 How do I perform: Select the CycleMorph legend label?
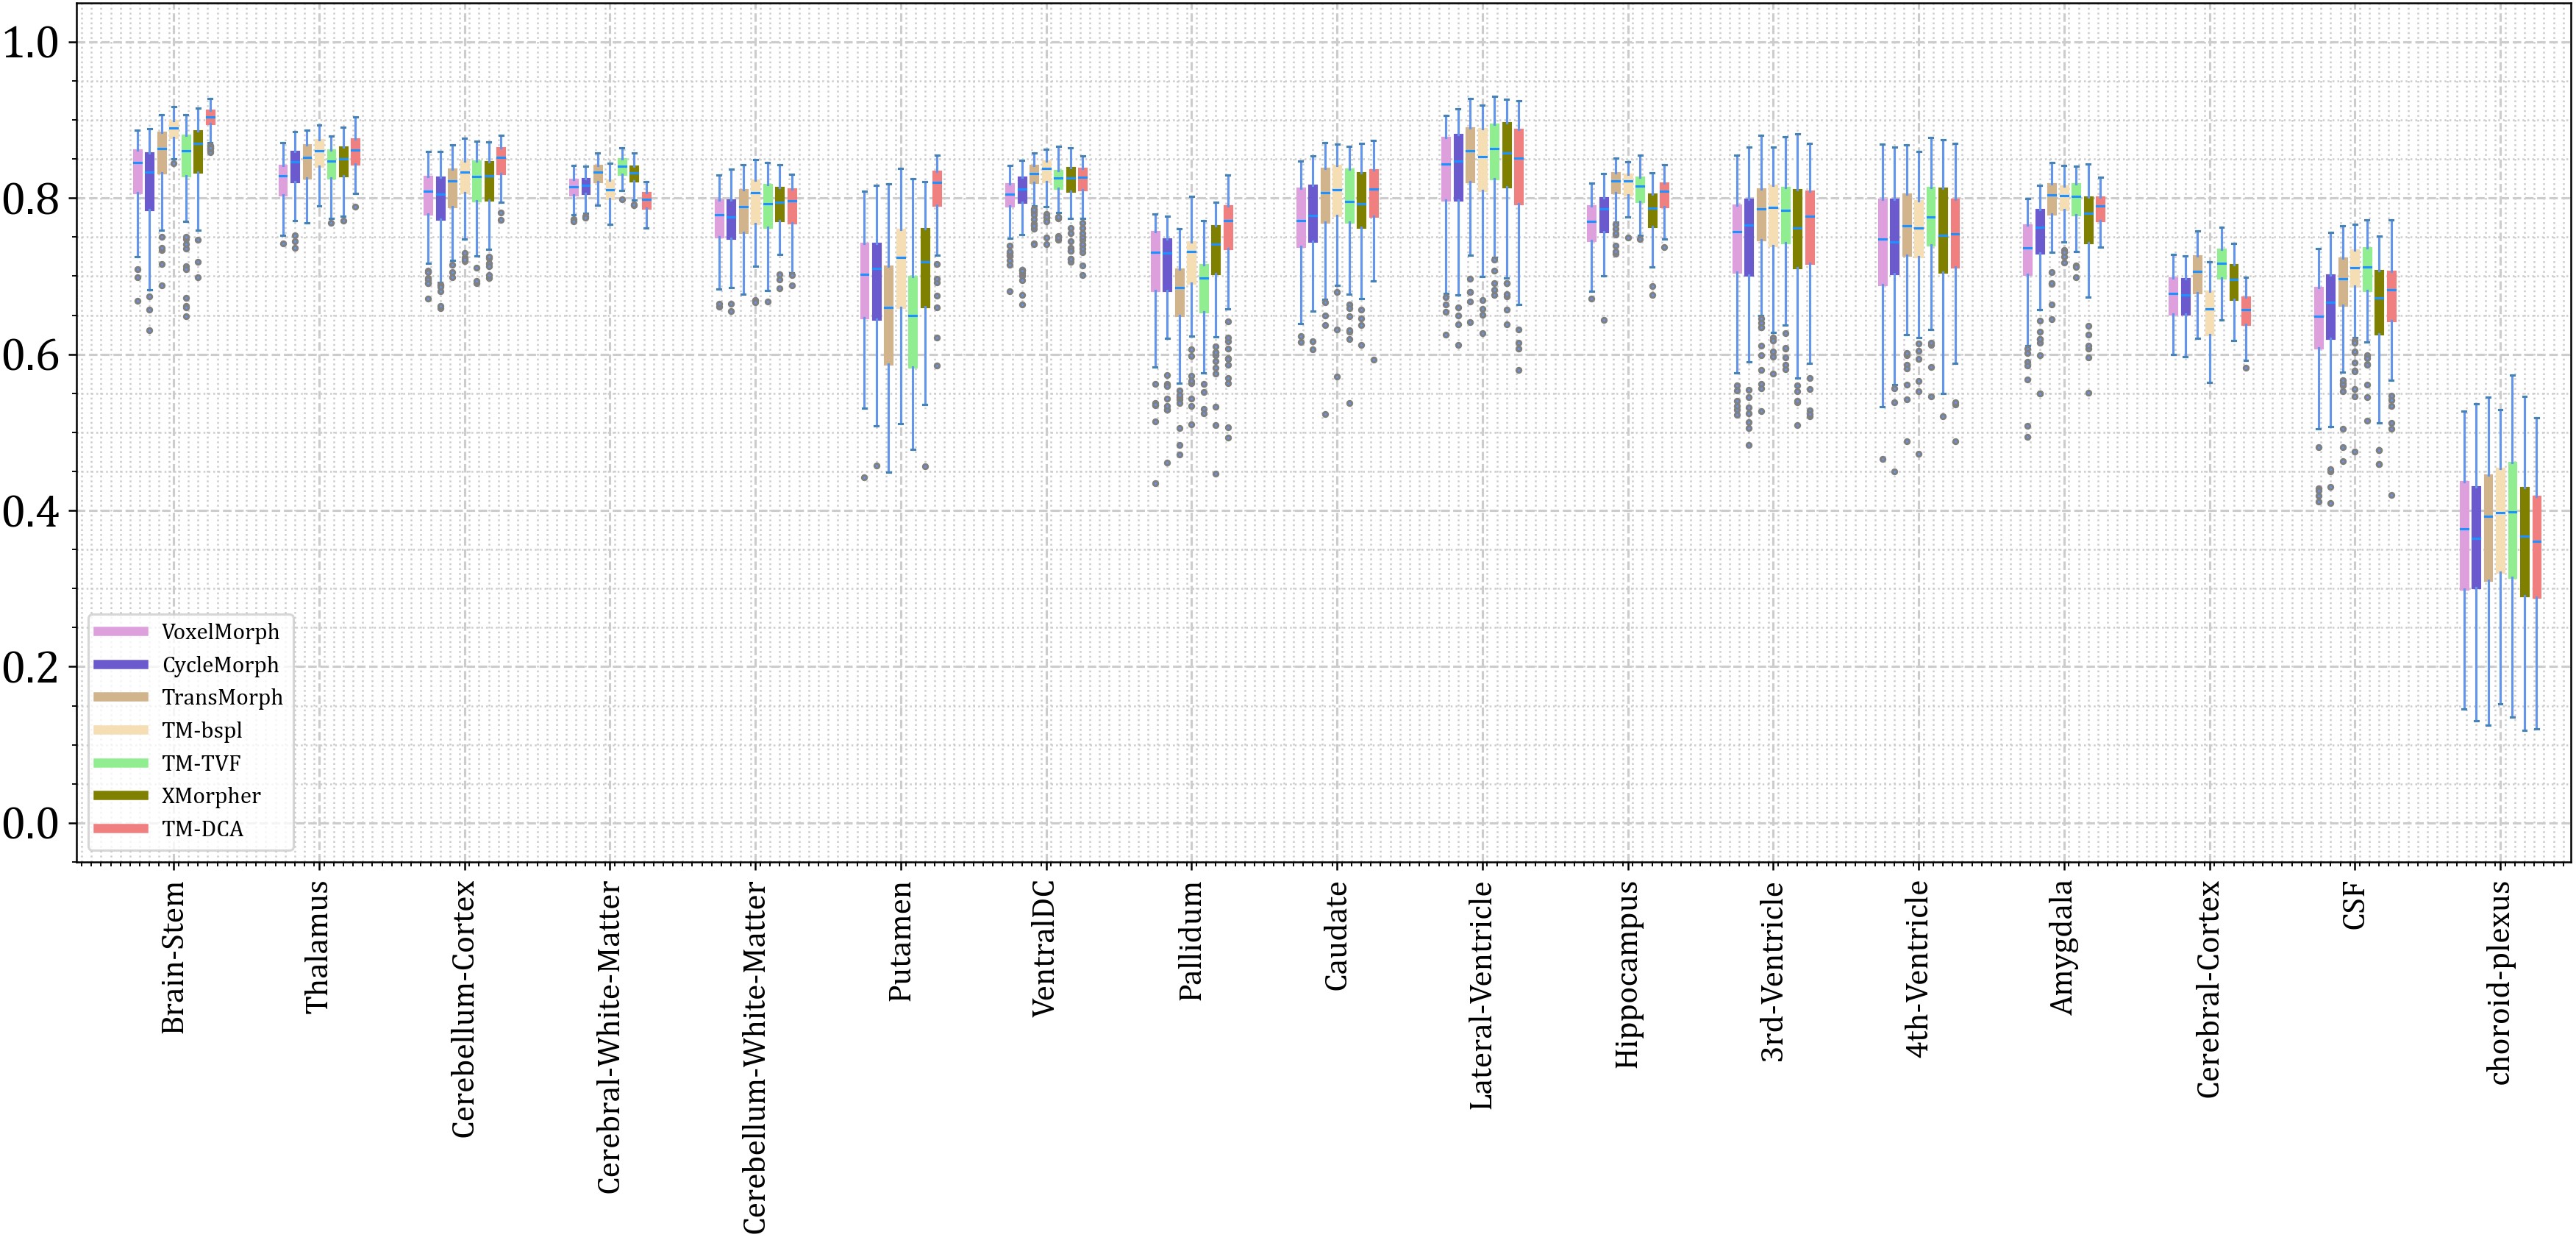220,665
